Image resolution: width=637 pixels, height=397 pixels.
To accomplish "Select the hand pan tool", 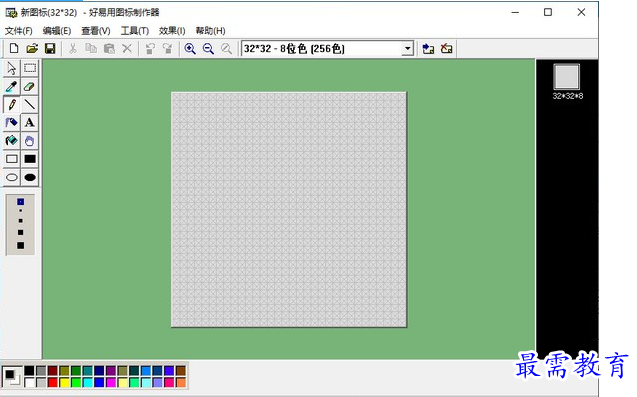I will [x=30, y=141].
